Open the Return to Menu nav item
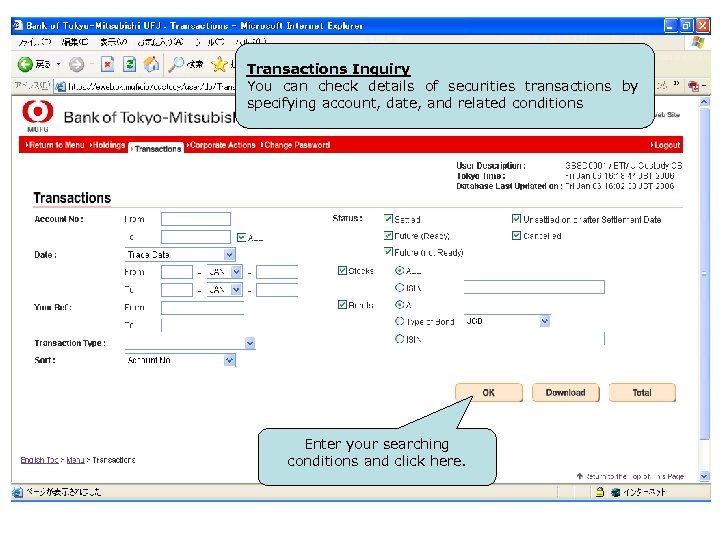Viewport: 720px width, 540px height. pyautogui.click(x=55, y=145)
